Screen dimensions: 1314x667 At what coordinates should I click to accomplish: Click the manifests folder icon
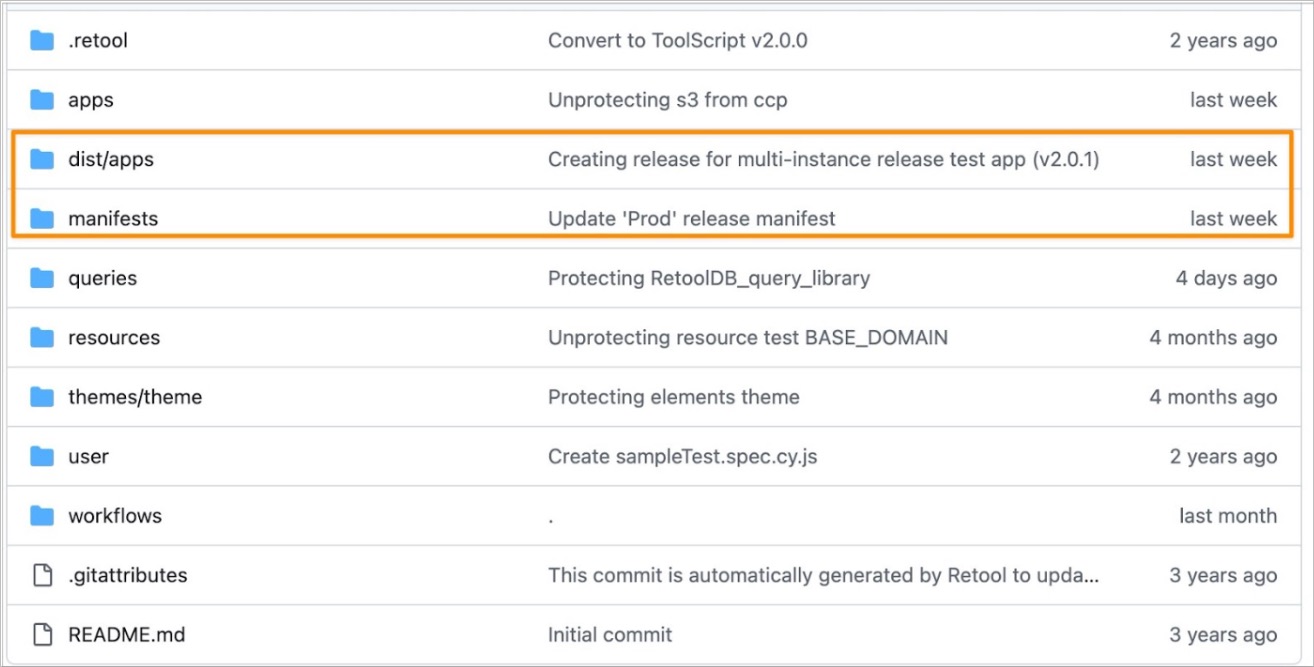(x=41, y=218)
